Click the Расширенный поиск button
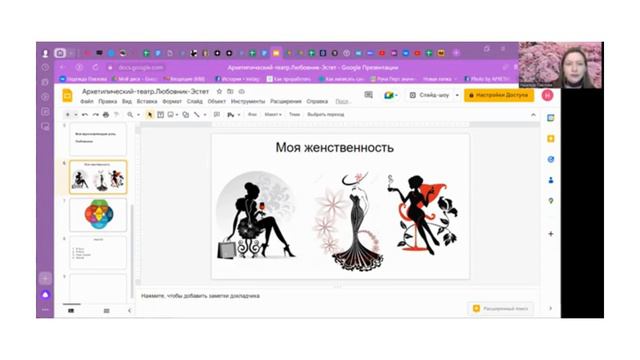Screen dimensions: 640x360 500,309
